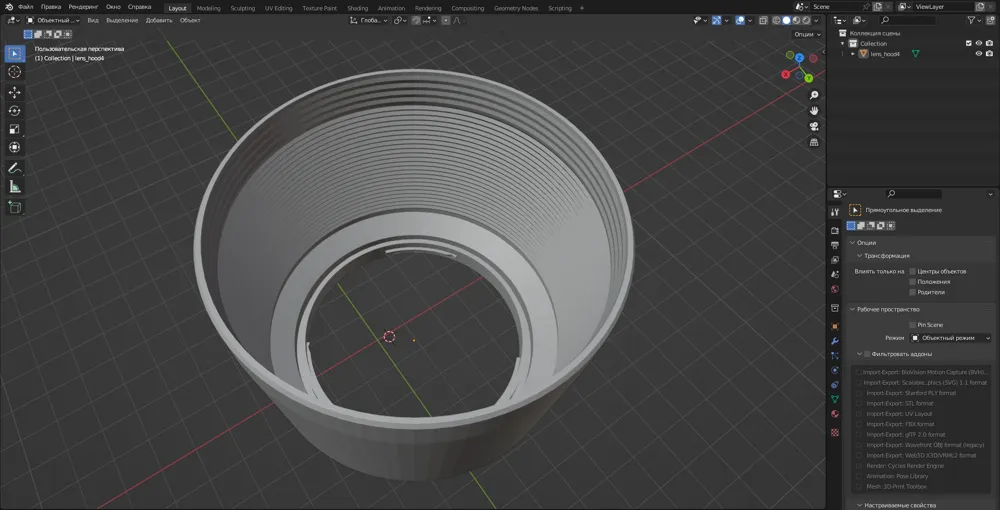
Task: Open the Опции dropdown in viewport
Action: (807, 34)
